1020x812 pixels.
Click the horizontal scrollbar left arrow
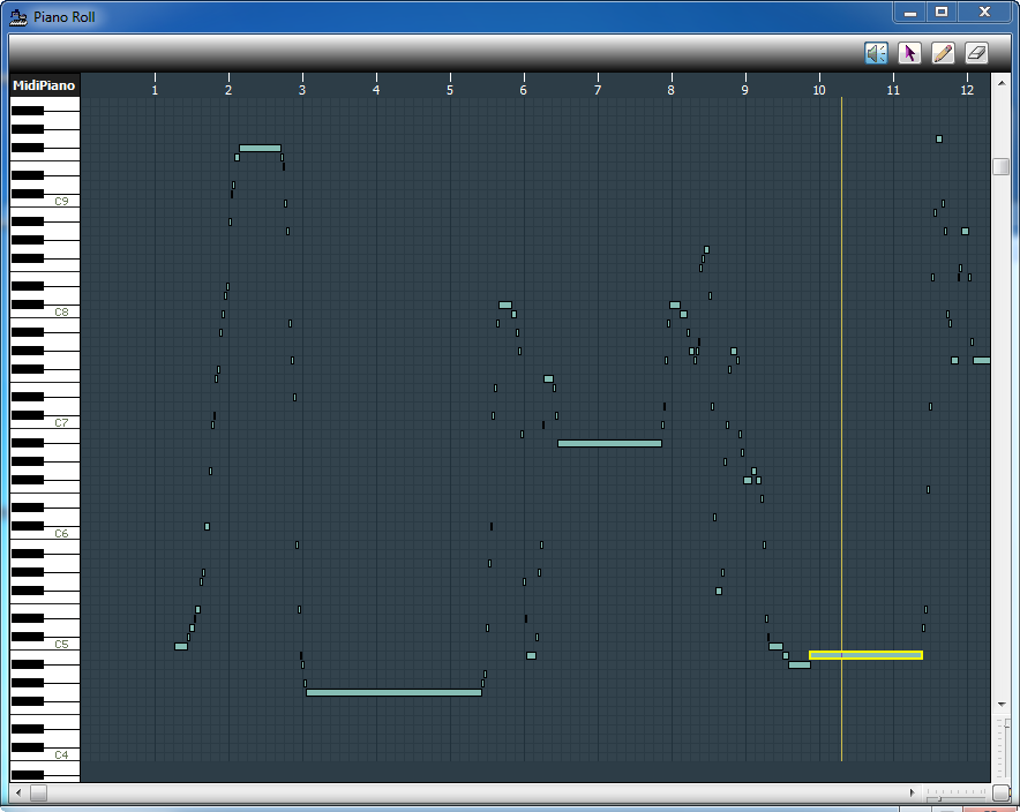pos(18,792)
